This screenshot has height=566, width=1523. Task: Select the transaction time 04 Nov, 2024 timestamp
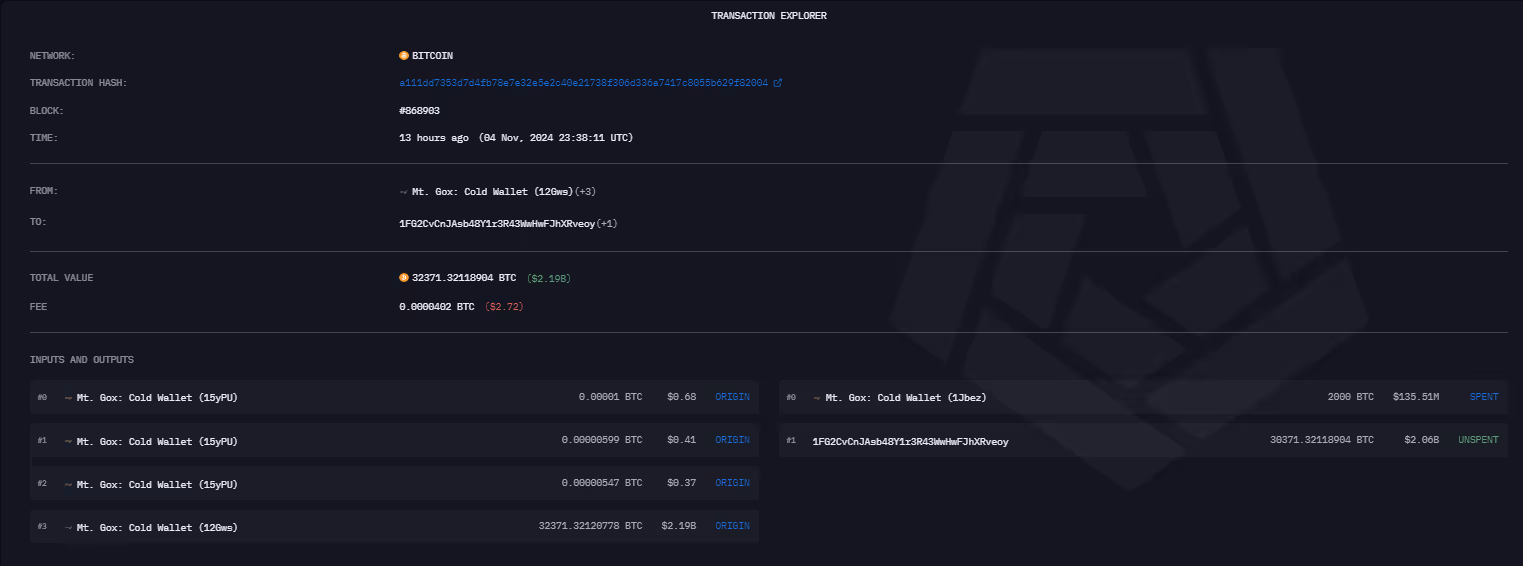tap(555, 137)
